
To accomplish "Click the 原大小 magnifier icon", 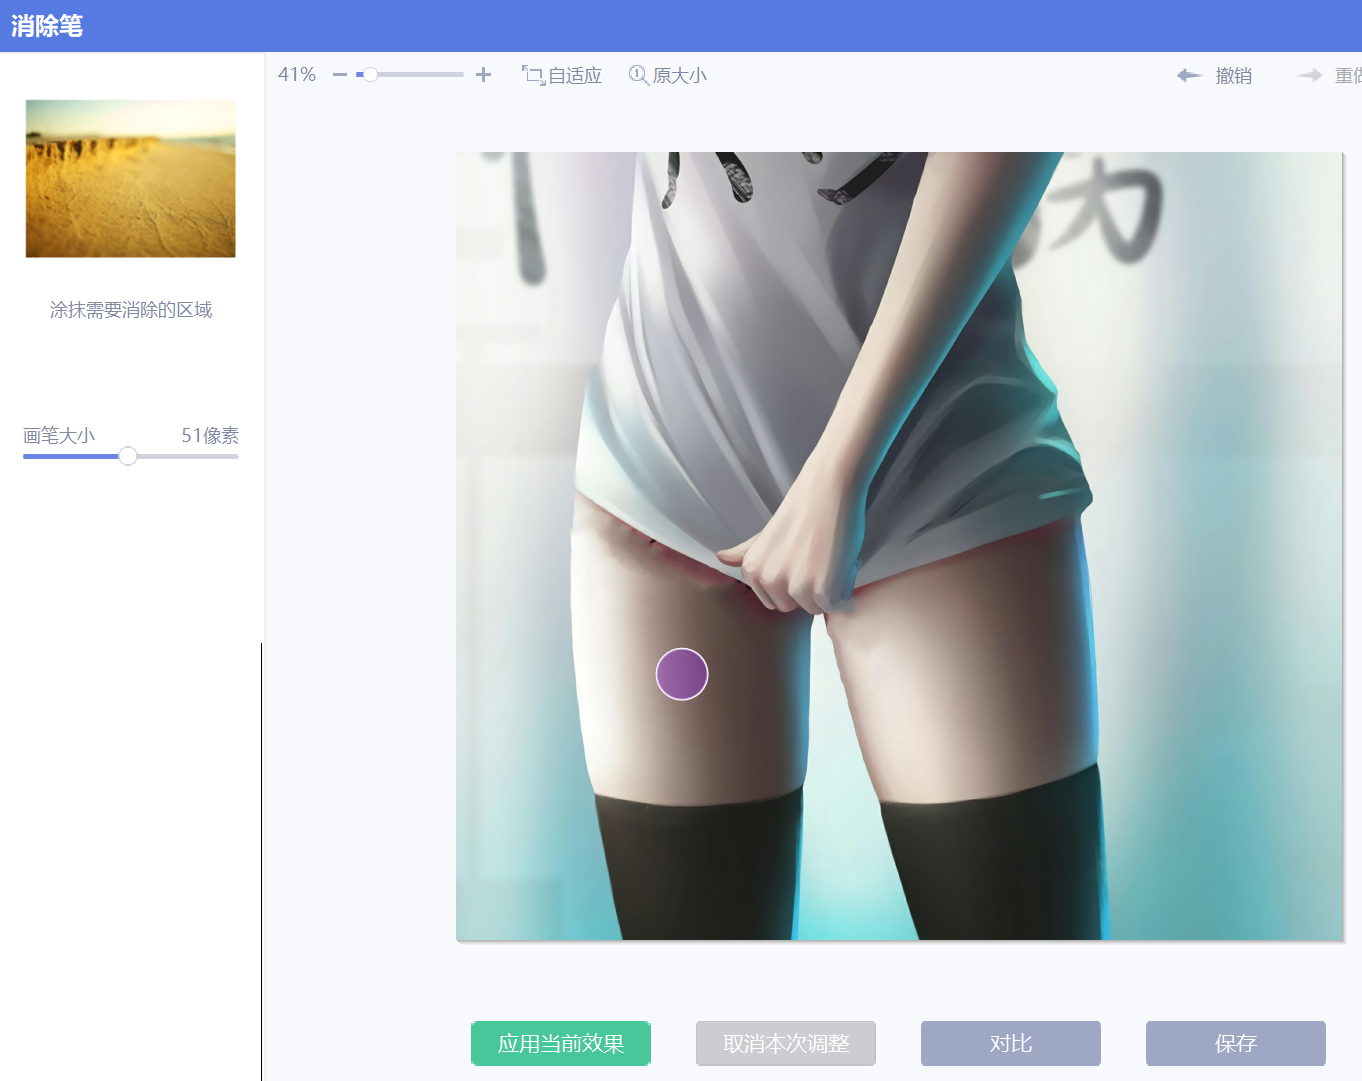I will (638, 75).
